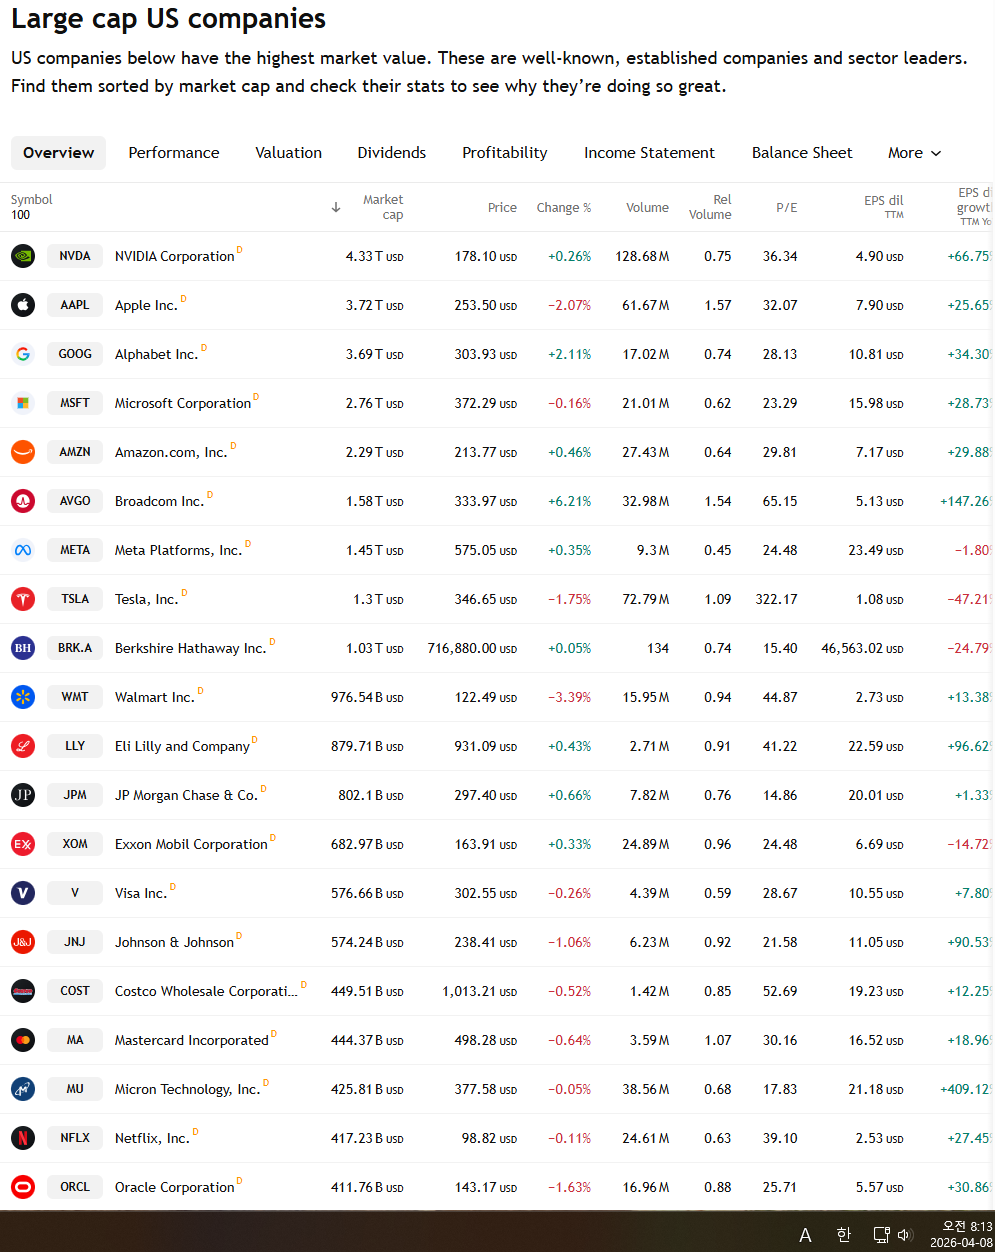This screenshot has width=995, height=1252.
Task: Click the Costco logo icon
Action: (x=23, y=991)
